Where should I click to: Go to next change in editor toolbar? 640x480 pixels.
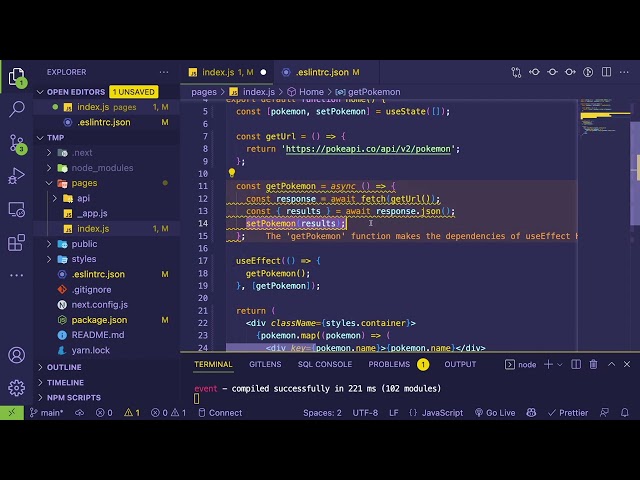(570, 72)
